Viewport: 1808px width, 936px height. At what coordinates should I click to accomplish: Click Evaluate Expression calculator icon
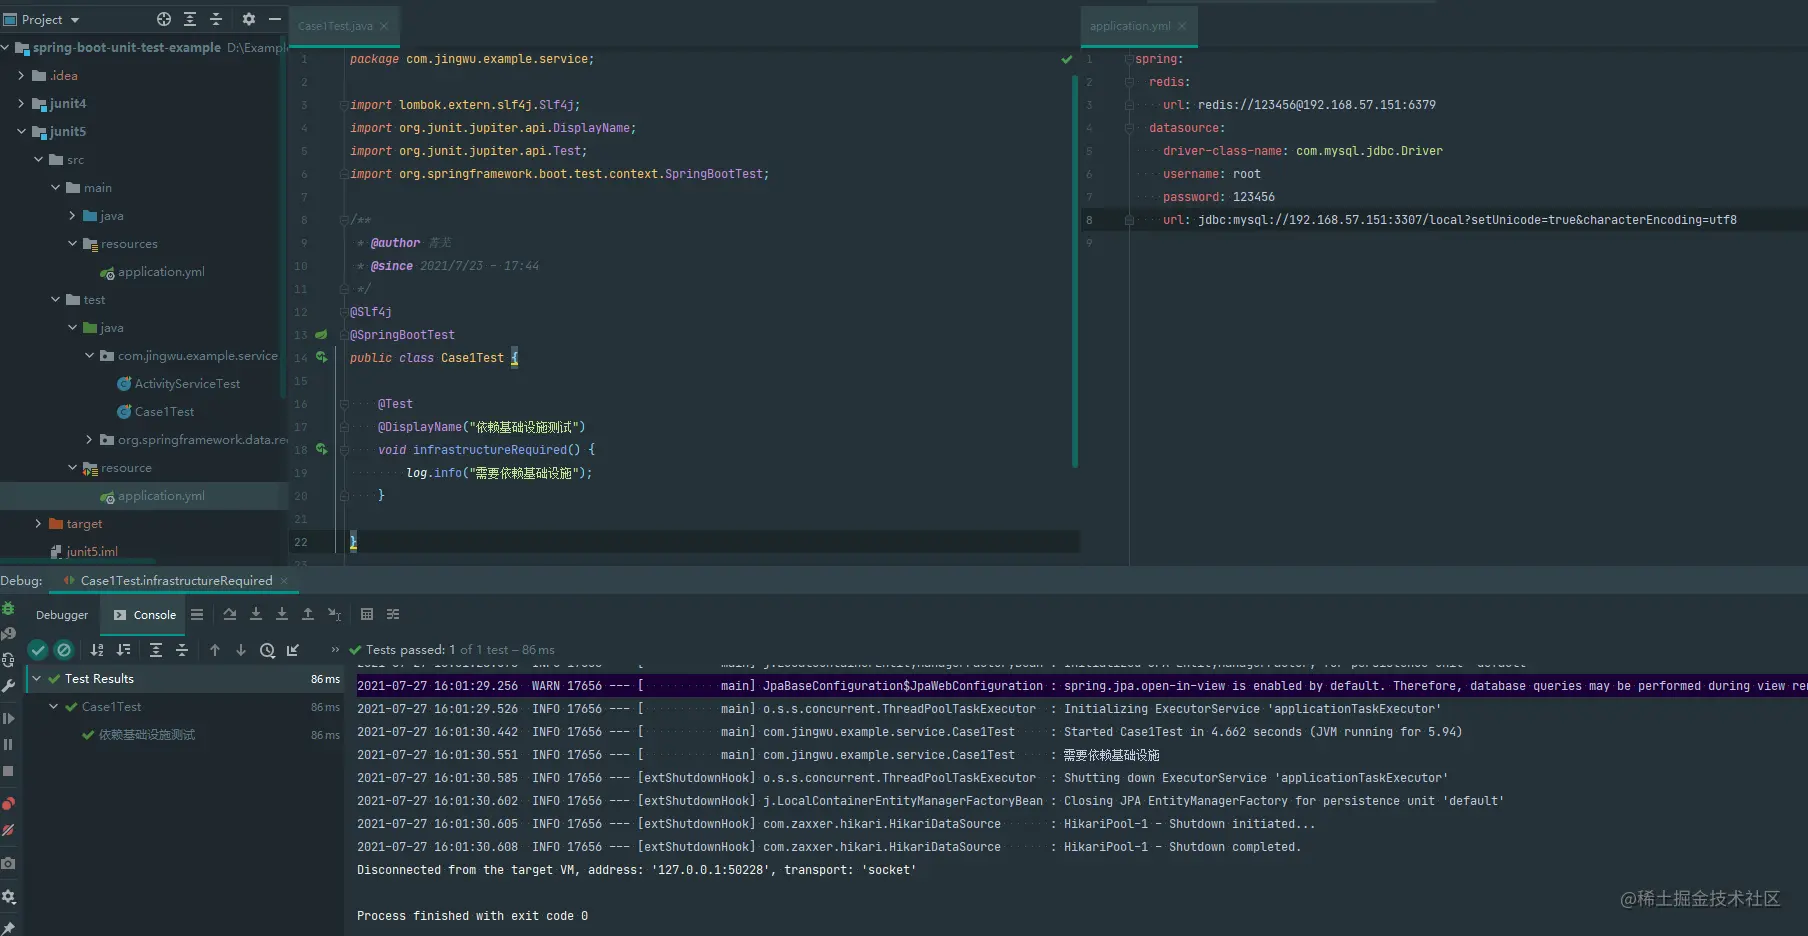(367, 614)
